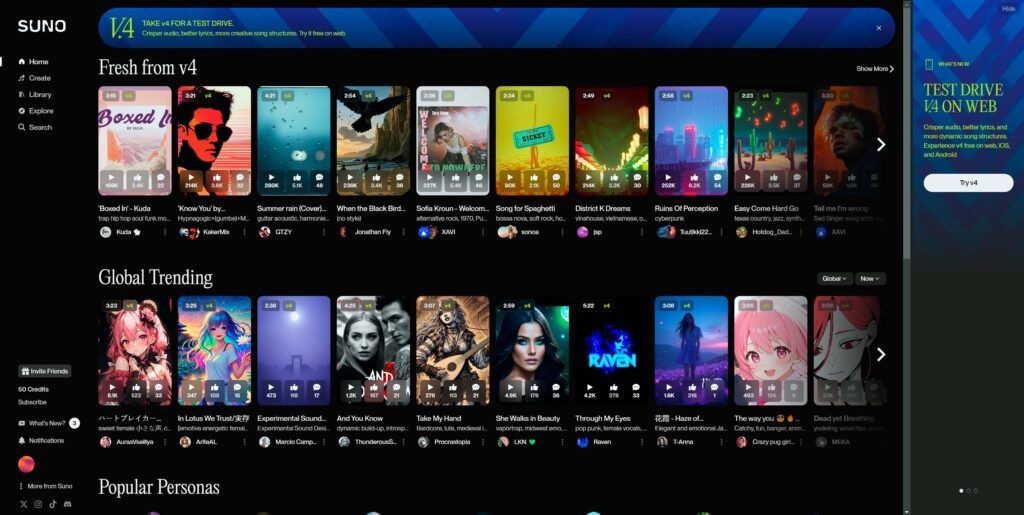
Task: Go to Create in the sidebar
Action: 35,78
